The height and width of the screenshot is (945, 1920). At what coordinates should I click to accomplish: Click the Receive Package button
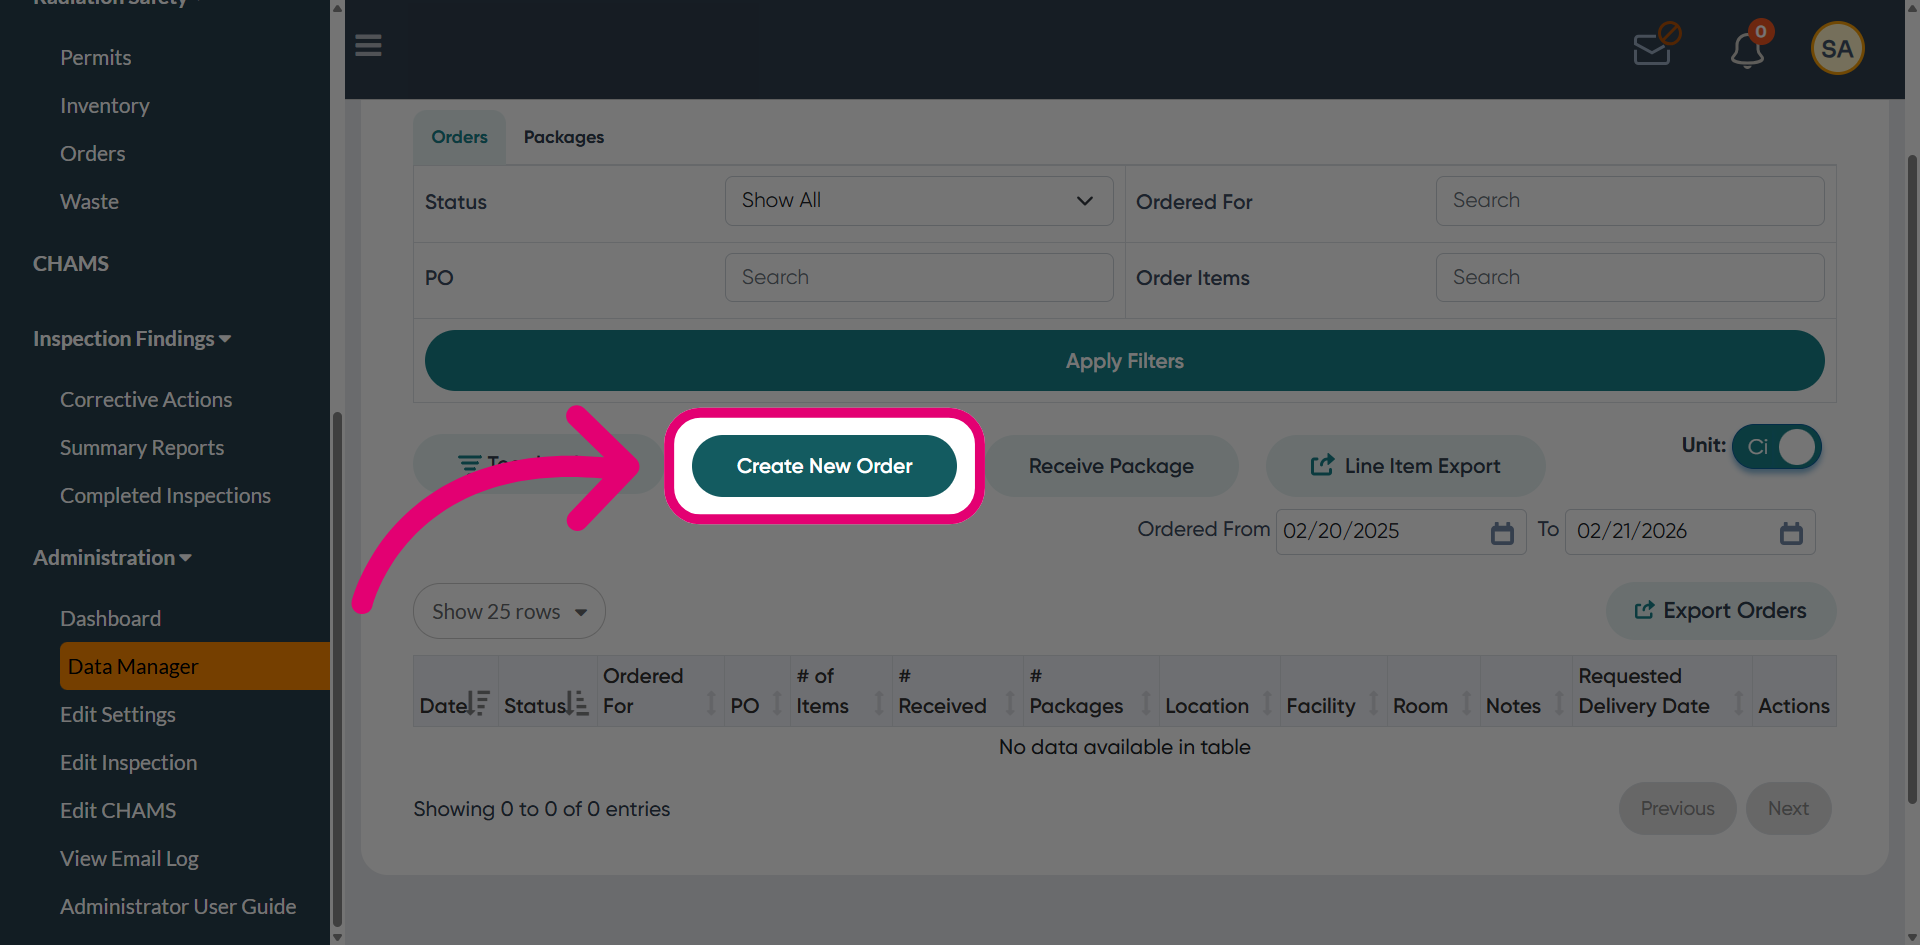point(1111,466)
